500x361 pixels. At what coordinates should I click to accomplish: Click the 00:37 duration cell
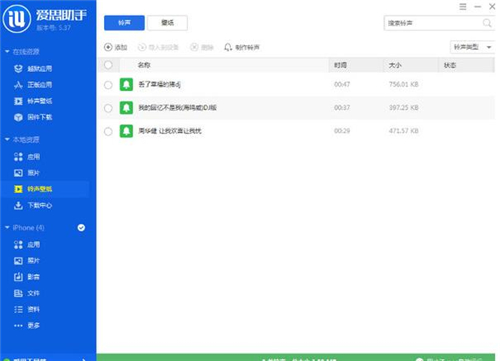click(342, 108)
